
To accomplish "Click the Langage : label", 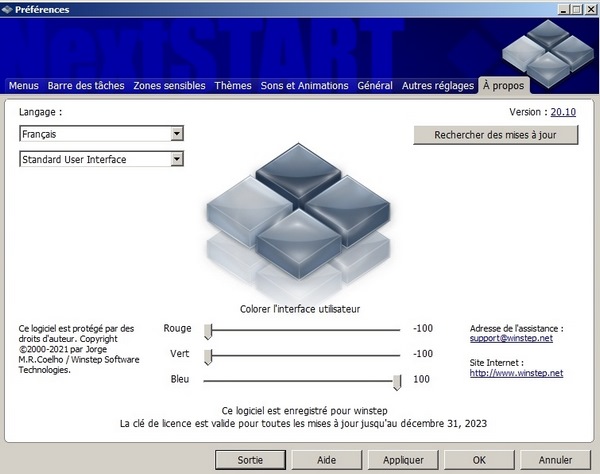I will (x=40, y=112).
